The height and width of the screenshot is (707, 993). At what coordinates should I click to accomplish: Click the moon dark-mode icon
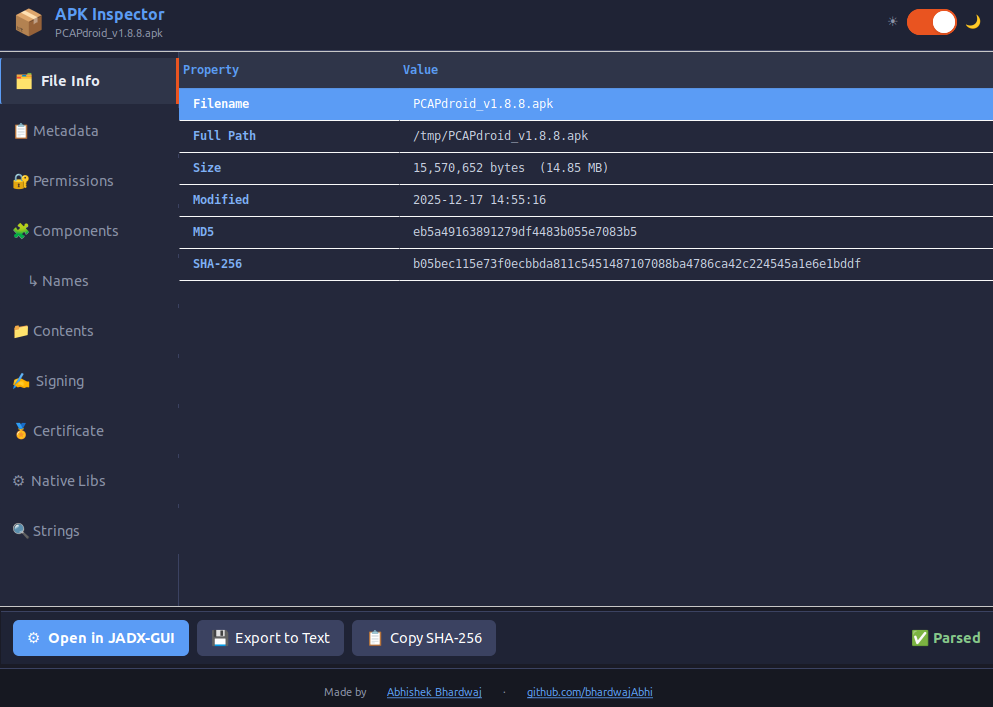click(973, 22)
